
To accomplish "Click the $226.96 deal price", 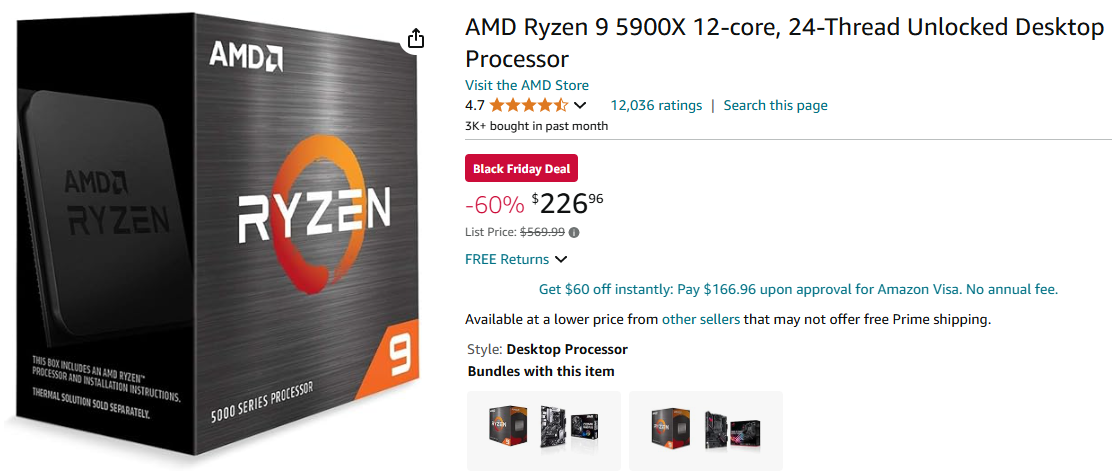I will (567, 204).
